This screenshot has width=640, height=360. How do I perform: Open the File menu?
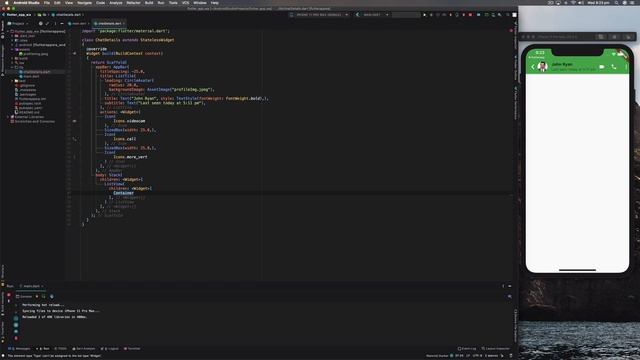(47, 2)
